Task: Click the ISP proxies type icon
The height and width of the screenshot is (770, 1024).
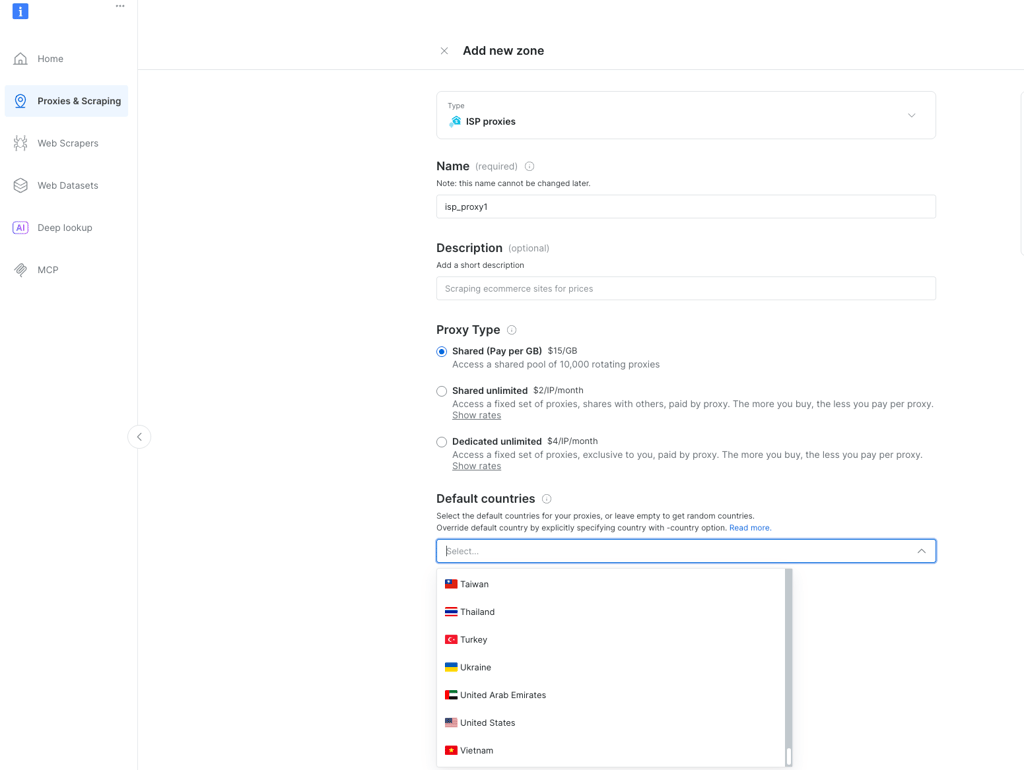Action: (x=455, y=121)
